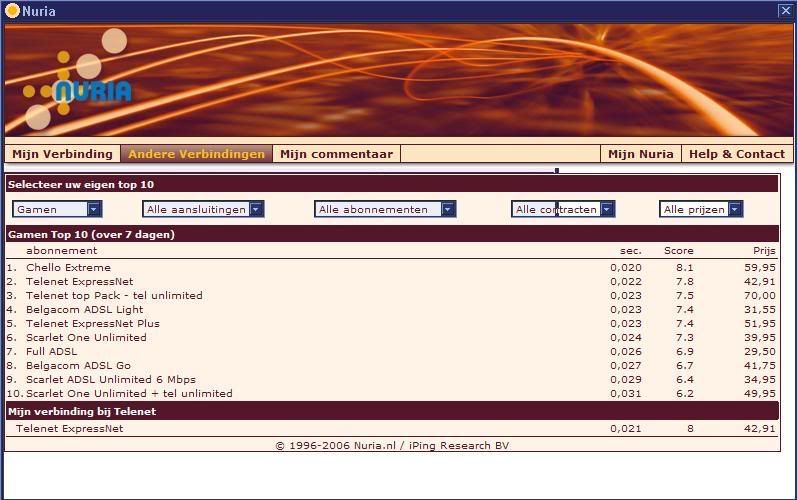Go to the Mijn Nuria tab
Viewport: 797px width, 500px height.
click(640, 154)
